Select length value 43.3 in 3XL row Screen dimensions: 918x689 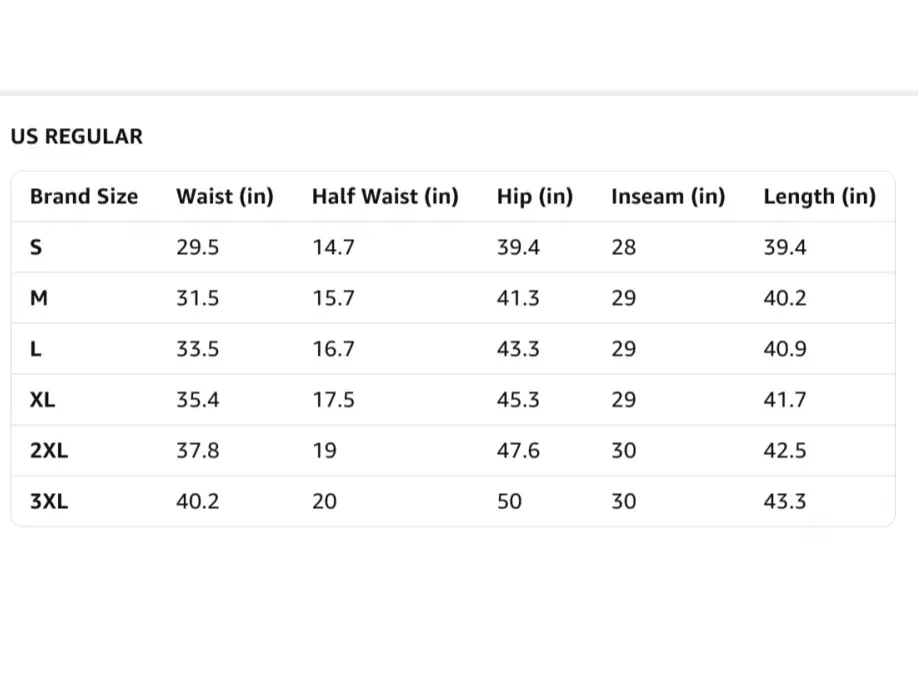(x=785, y=502)
